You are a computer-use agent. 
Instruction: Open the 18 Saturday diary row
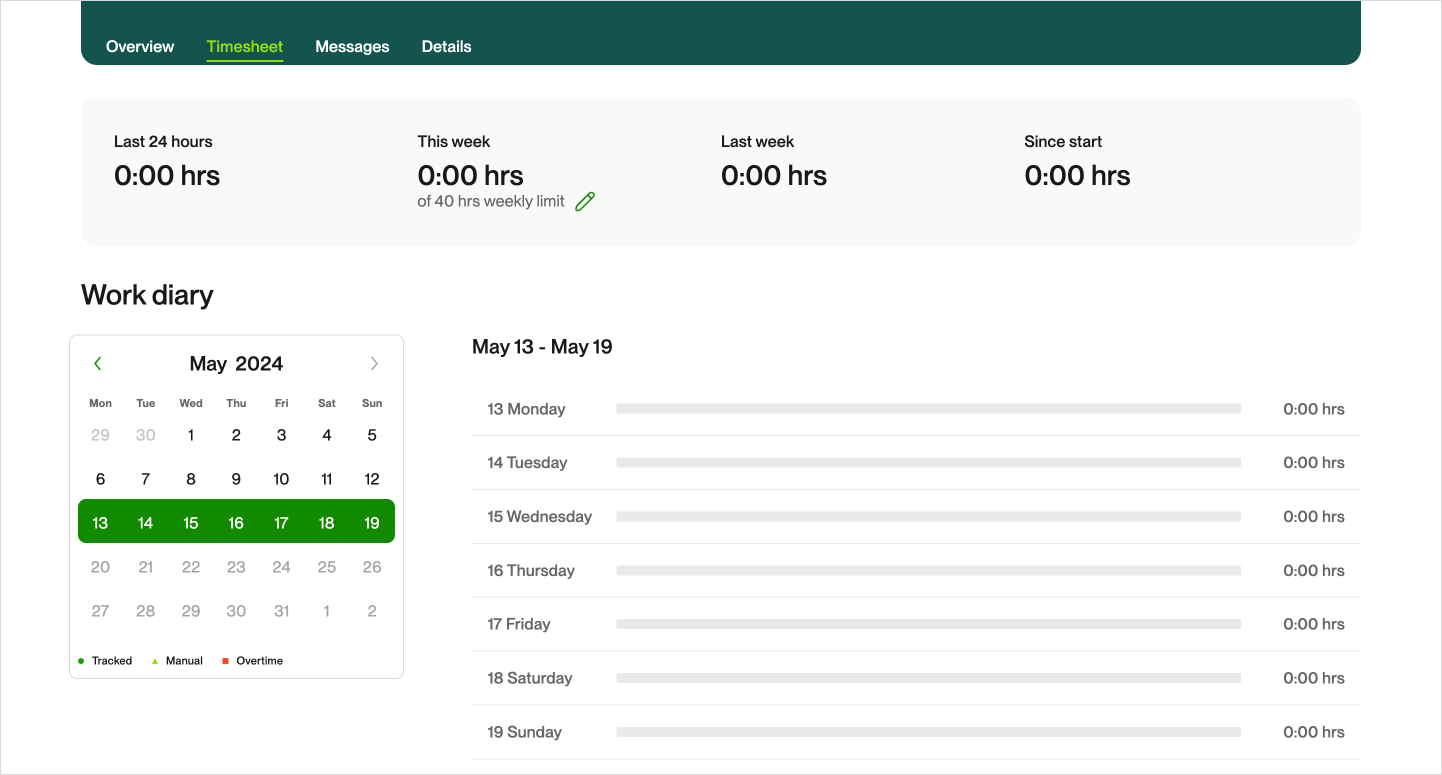pos(916,678)
